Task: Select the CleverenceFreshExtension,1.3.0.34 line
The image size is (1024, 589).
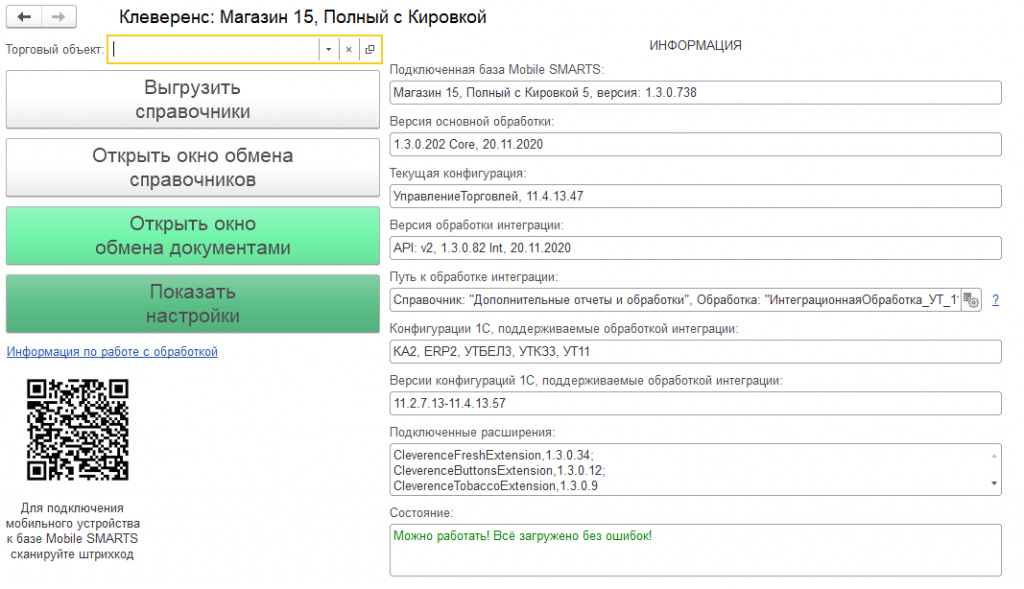Action: click(494, 455)
